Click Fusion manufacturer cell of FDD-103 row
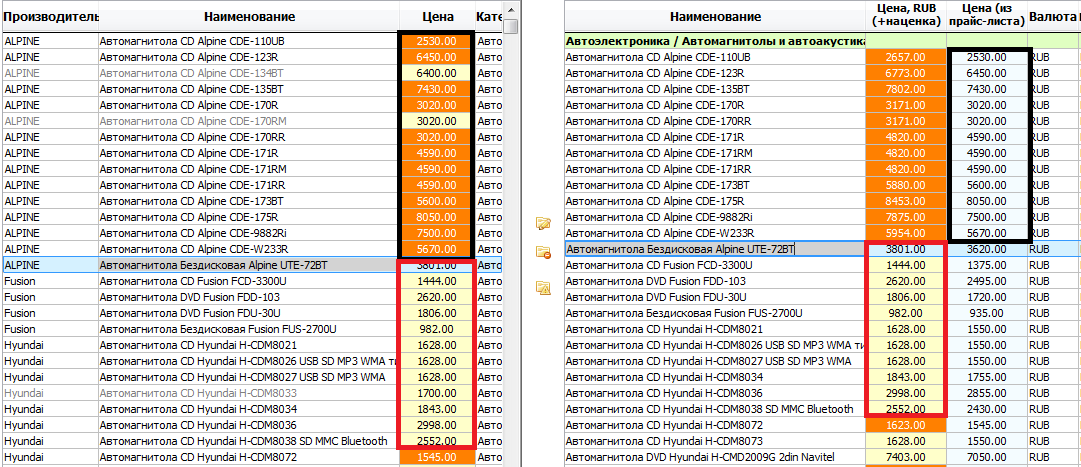The height and width of the screenshot is (467, 1081). point(50,297)
